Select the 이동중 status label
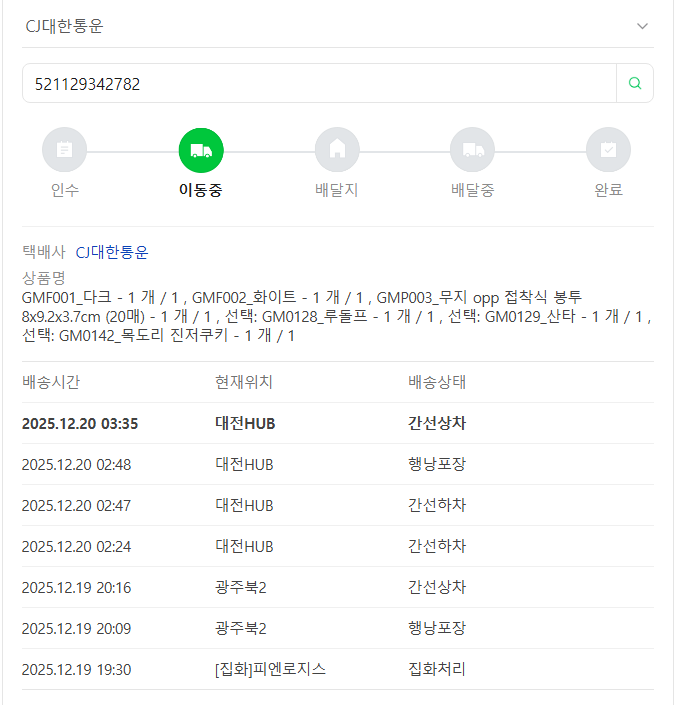The height and width of the screenshot is (705, 676). pyautogui.click(x=201, y=190)
